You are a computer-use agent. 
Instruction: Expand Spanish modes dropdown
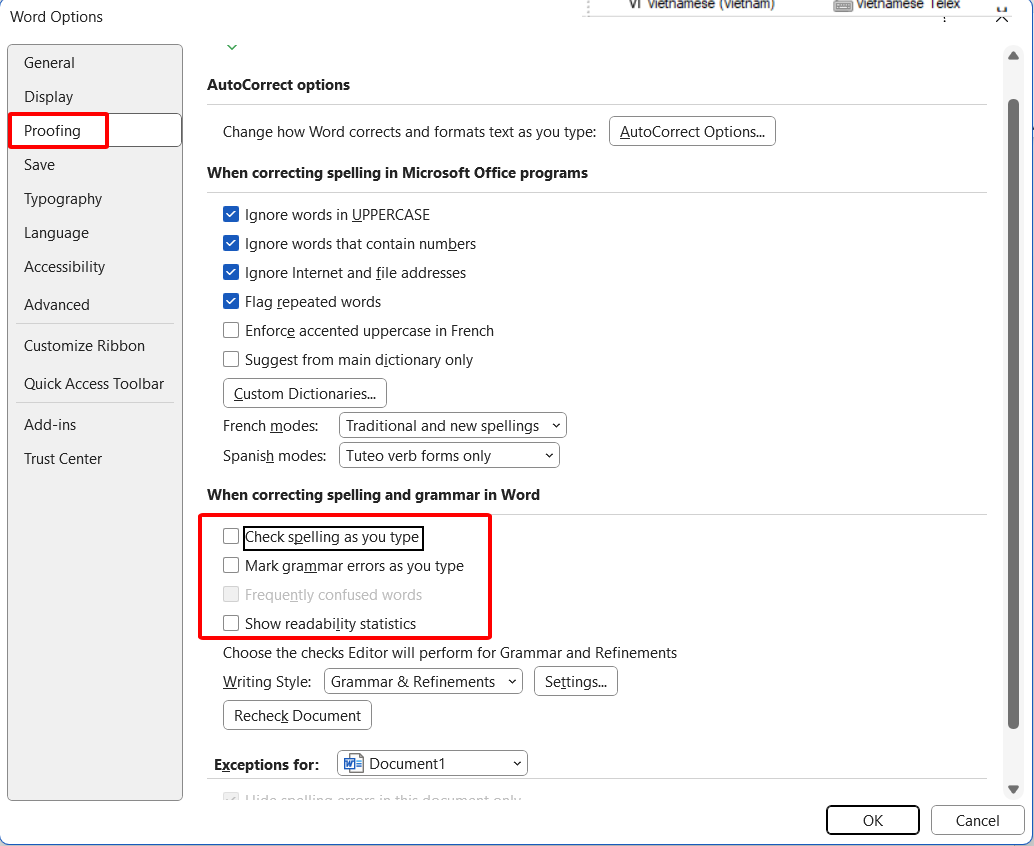click(449, 456)
